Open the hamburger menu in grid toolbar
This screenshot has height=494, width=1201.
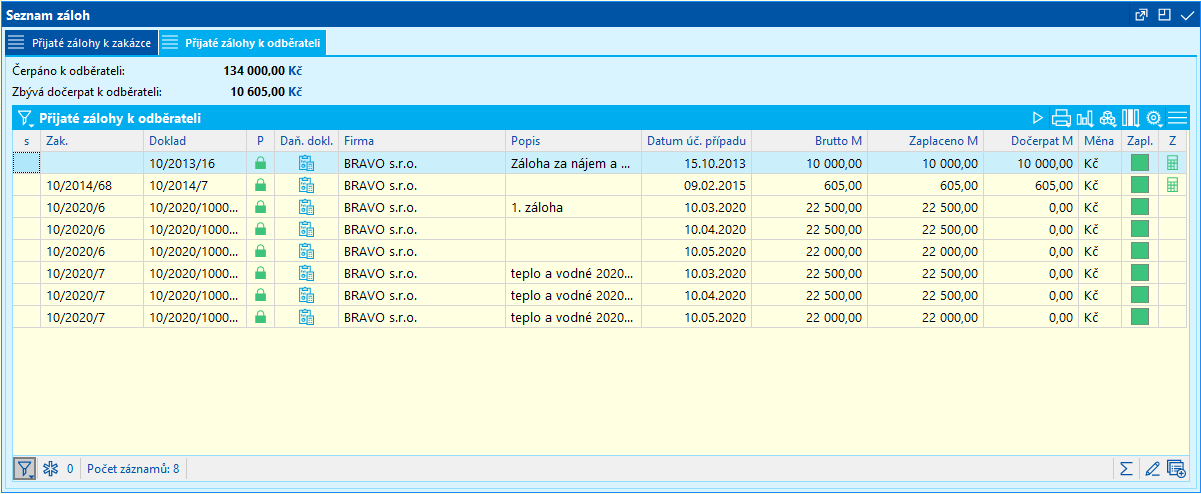(x=1176, y=118)
